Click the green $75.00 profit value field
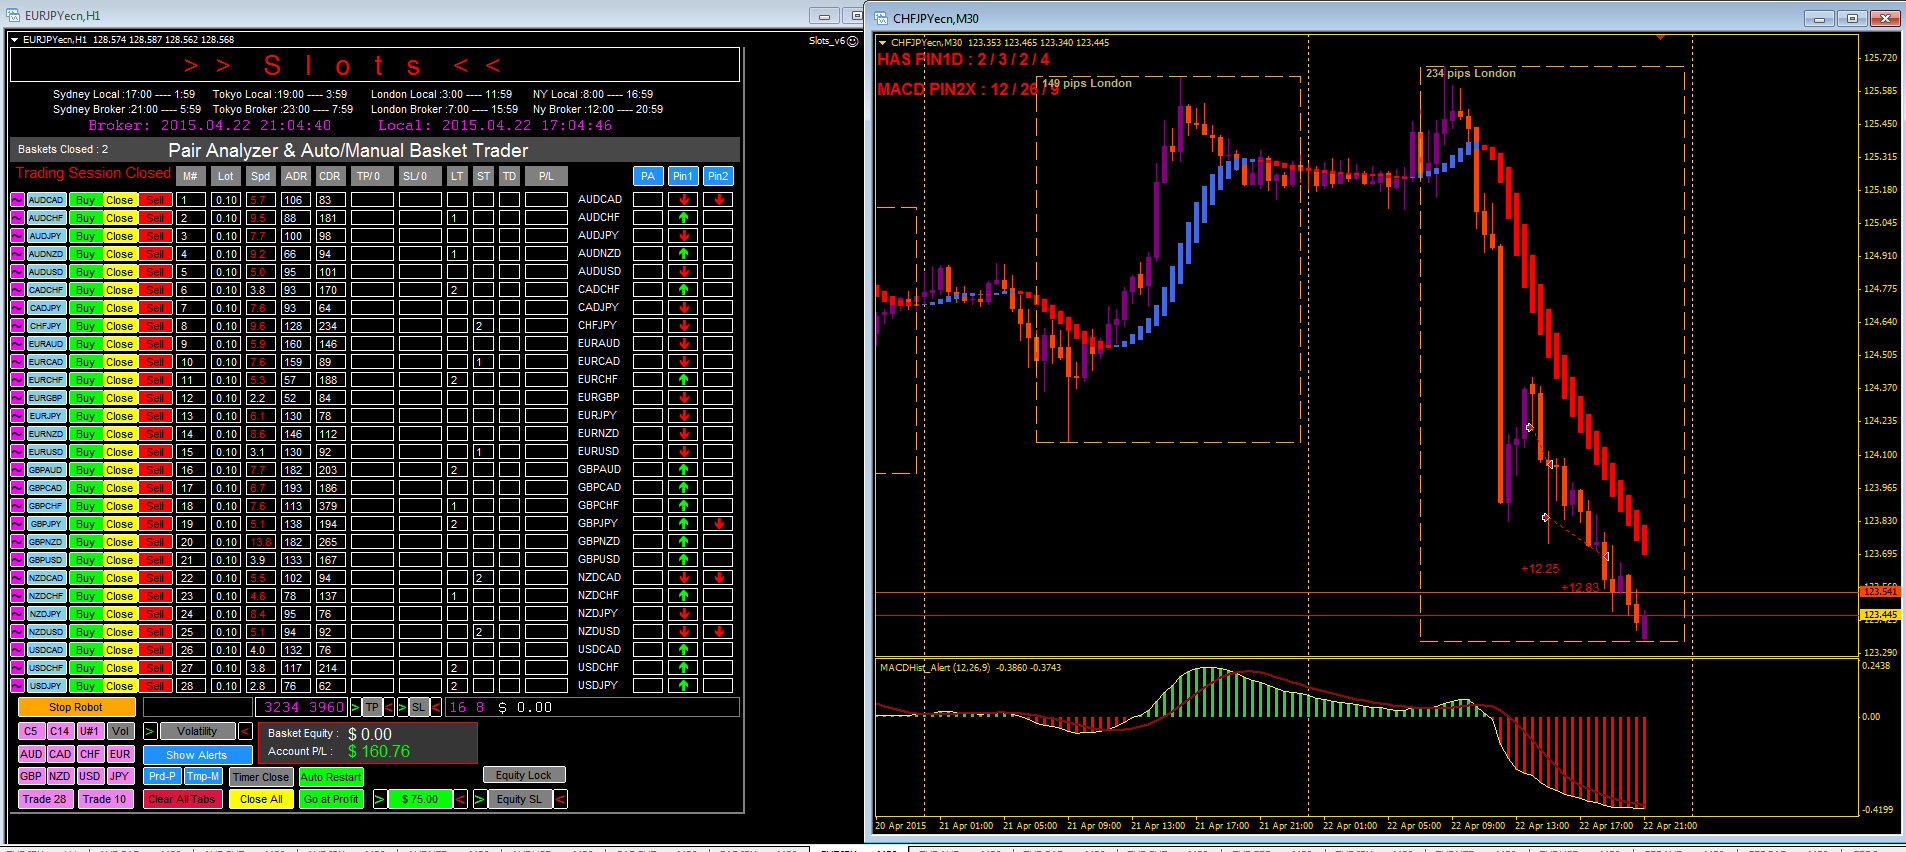The image size is (1906, 852). 420,799
